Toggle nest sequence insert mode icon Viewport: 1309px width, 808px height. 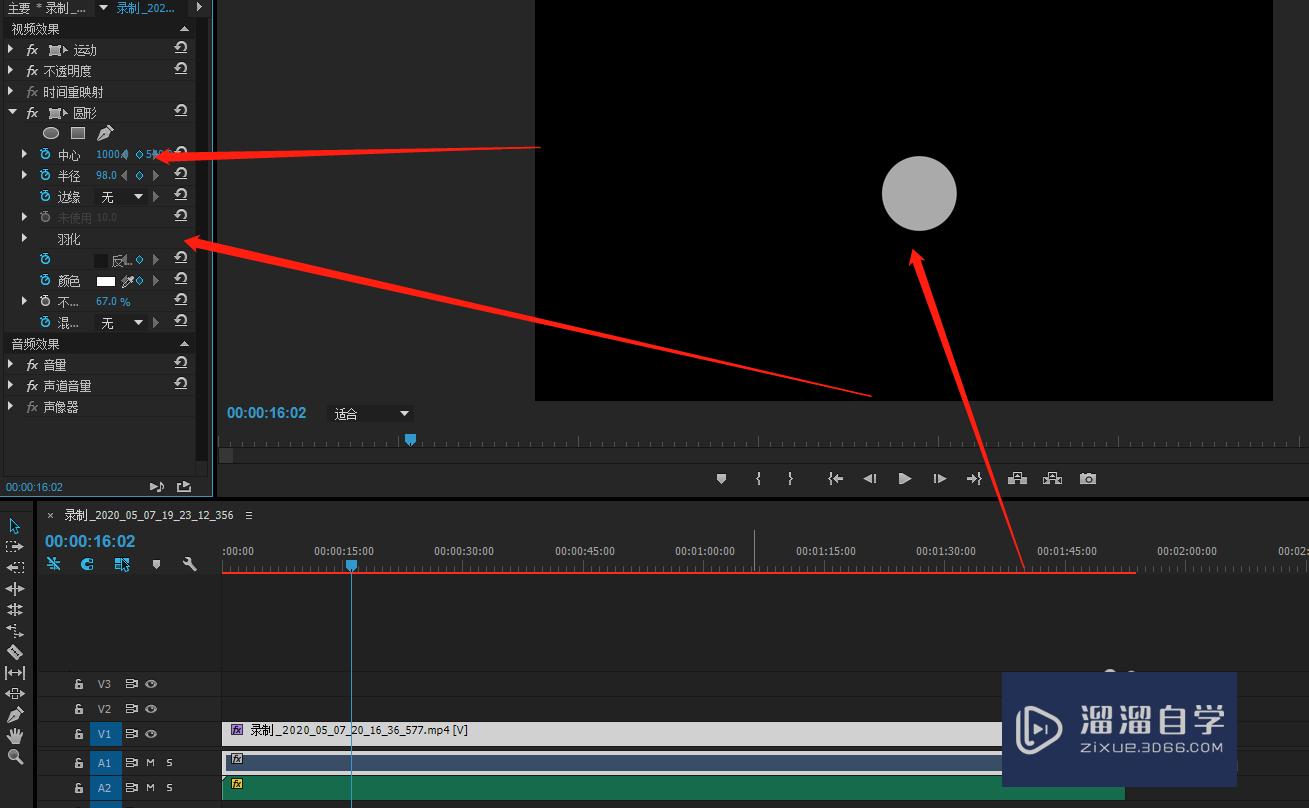pos(54,565)
